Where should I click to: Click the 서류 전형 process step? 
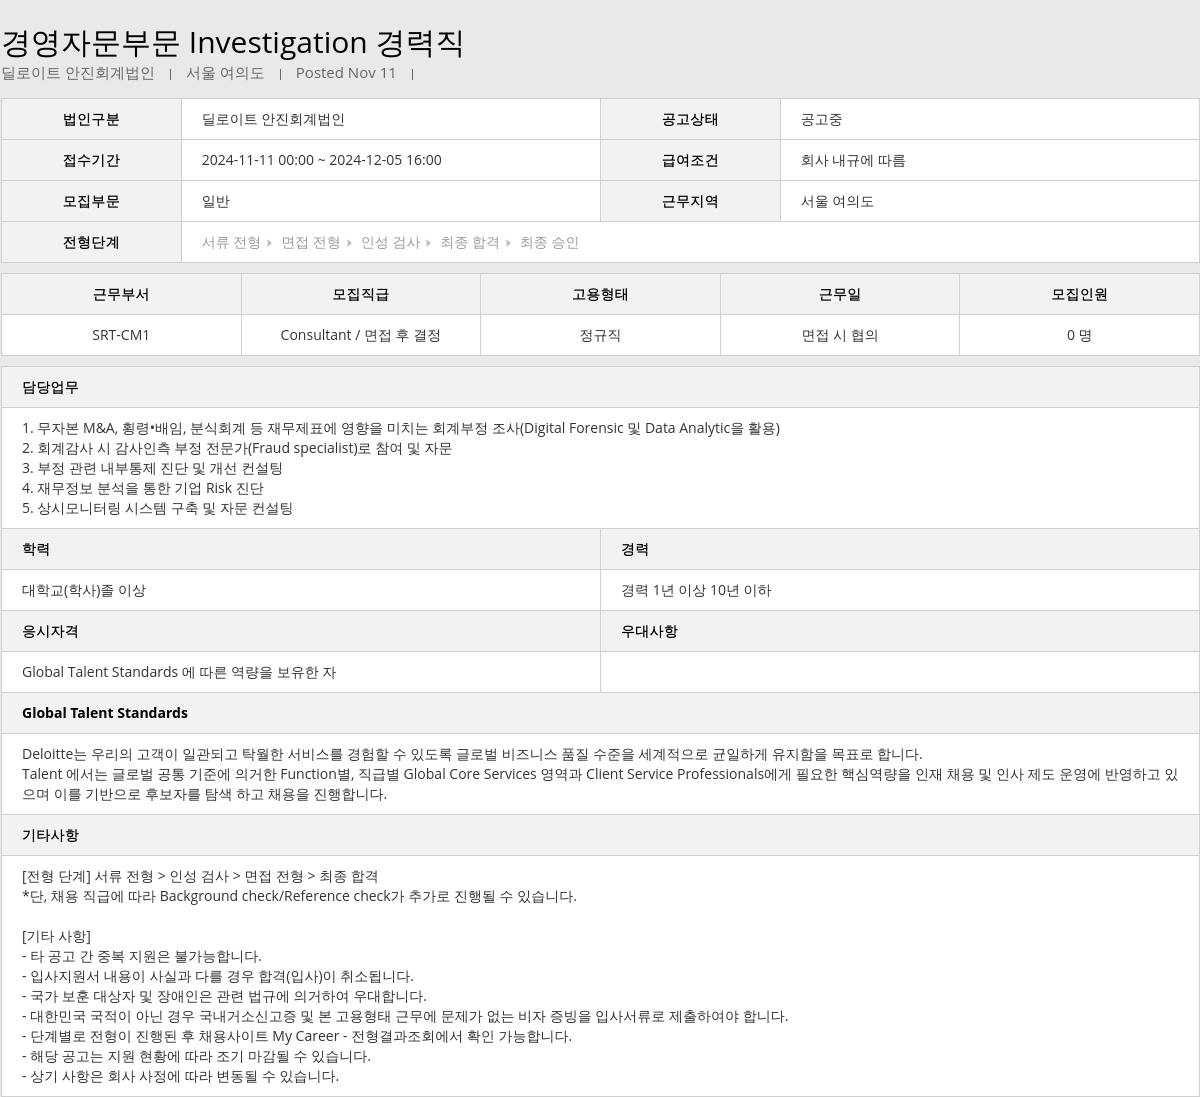click(x=231, y=242)
